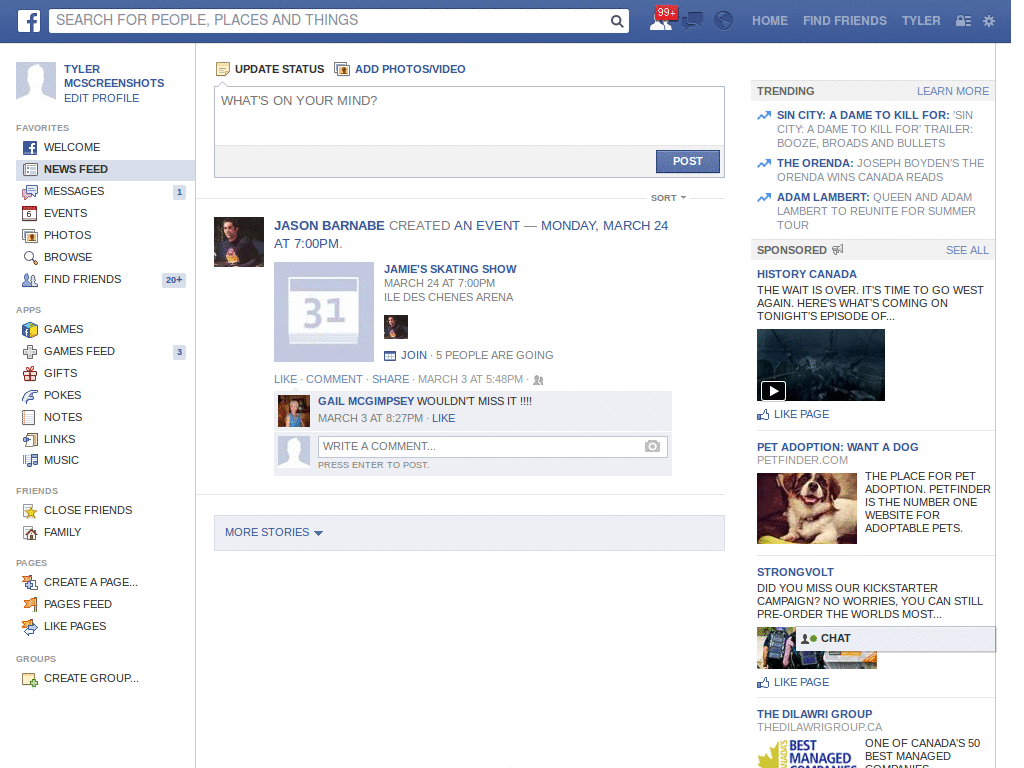
Task: Click Join for Jamie's Skating Show
Action: pos(413,355)
